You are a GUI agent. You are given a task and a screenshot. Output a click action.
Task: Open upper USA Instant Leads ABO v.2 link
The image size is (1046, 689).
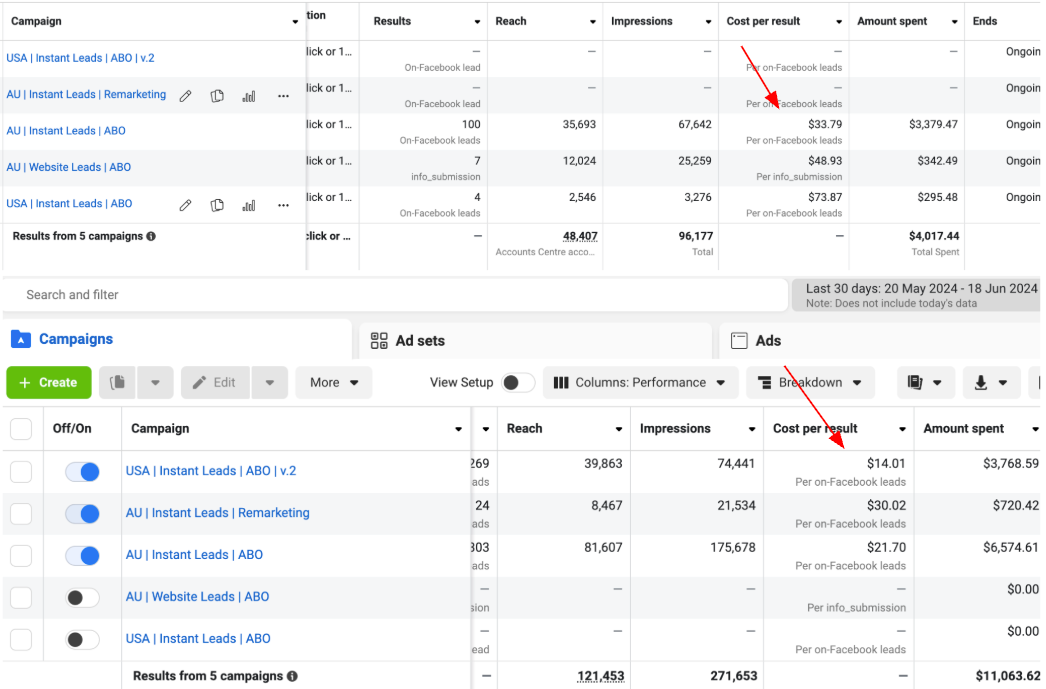(80, 58)
